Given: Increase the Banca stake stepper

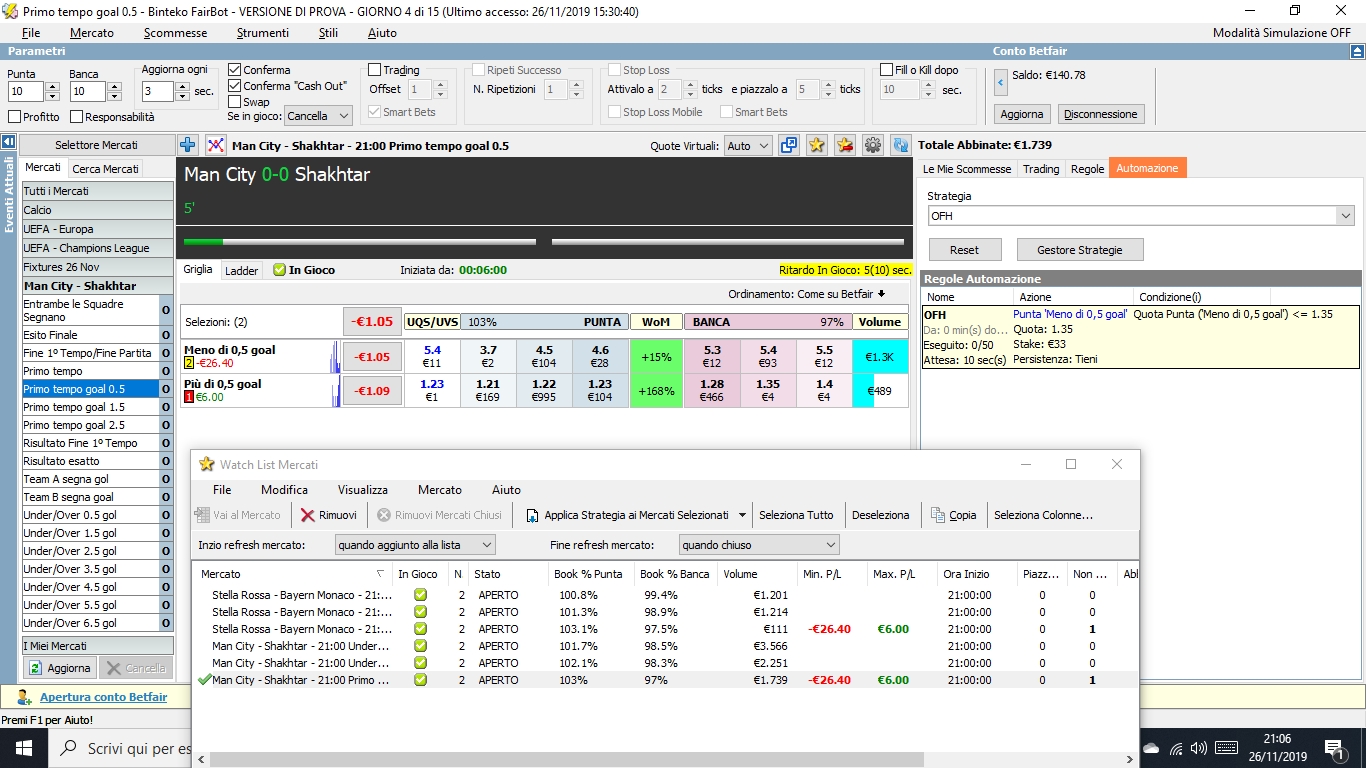Looking at the screenshot, I should tap(114, 87).
